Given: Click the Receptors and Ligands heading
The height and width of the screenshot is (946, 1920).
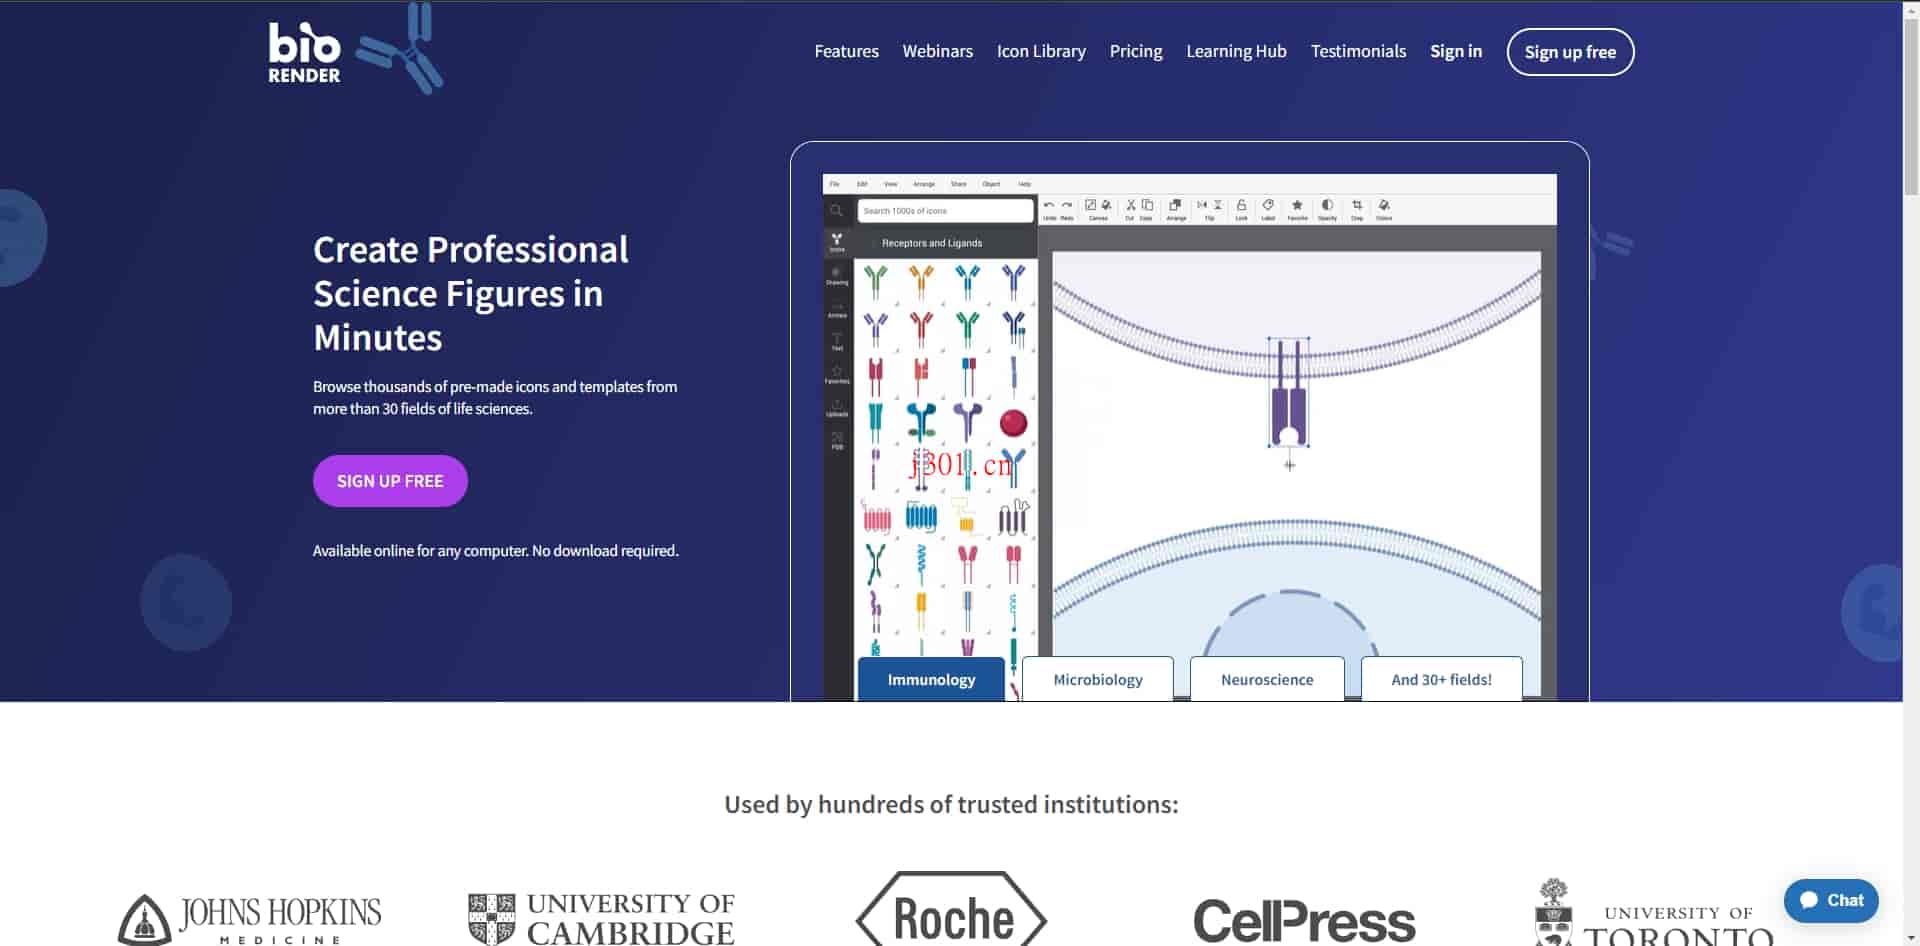Looking at the screenshot, I should (932, 243).
